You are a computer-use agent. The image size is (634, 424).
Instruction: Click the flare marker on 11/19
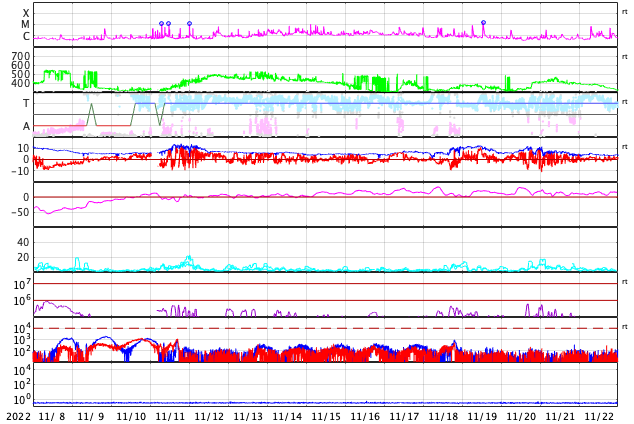(483, 23)
